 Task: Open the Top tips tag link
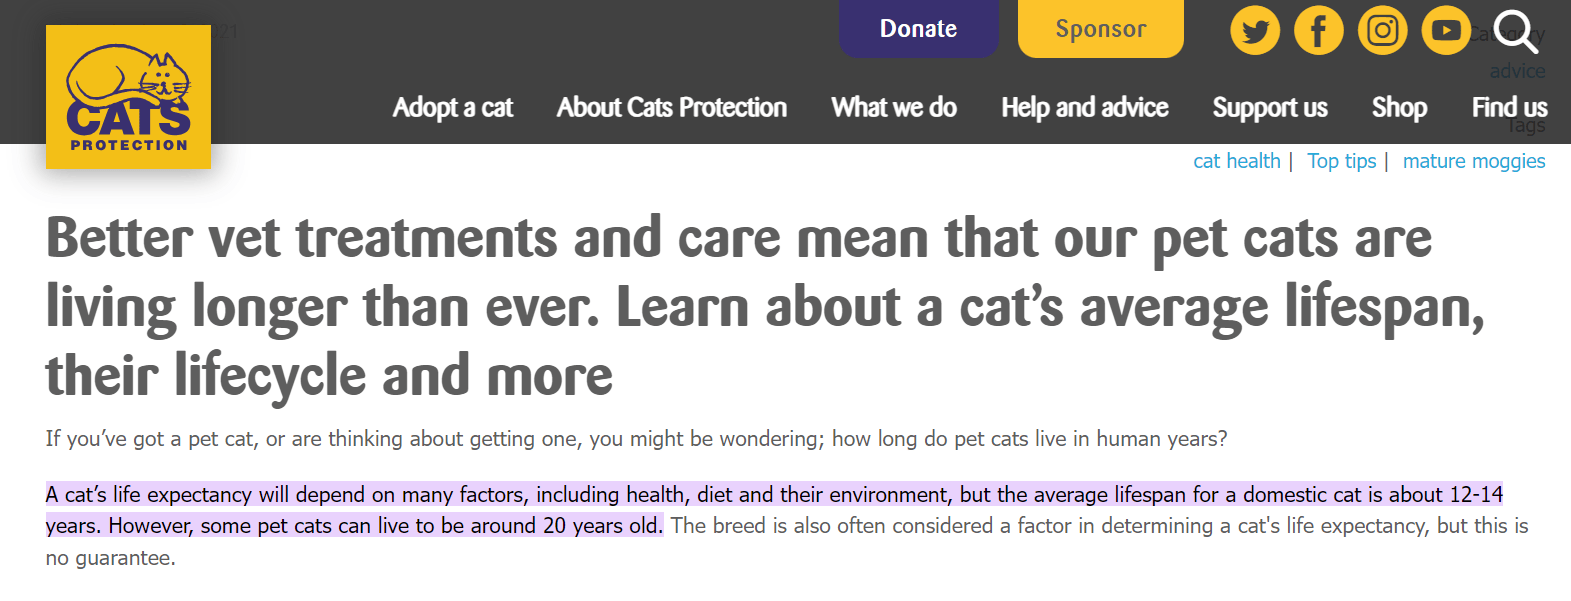pyautogui.click(x=1342, y=161)
